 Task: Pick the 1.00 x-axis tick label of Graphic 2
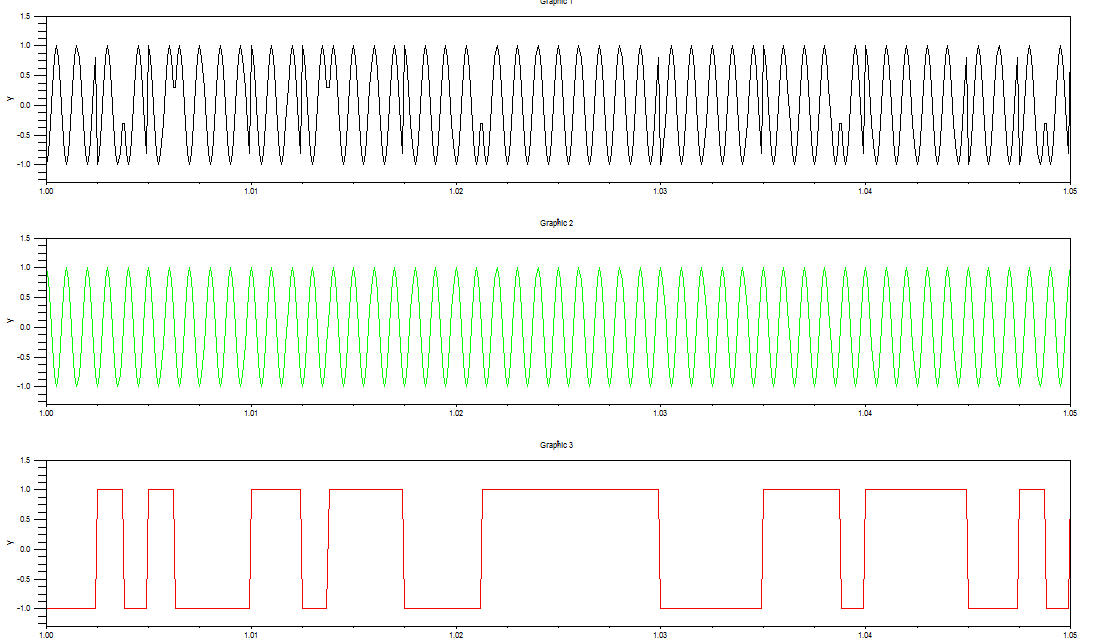click(x=46, y=413)
